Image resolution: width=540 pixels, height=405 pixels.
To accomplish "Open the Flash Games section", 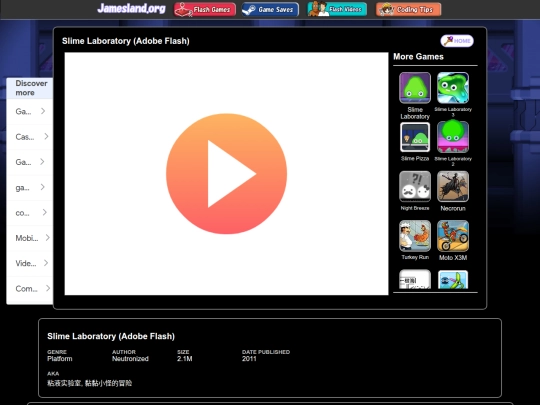I will click(x=205, y=9).
